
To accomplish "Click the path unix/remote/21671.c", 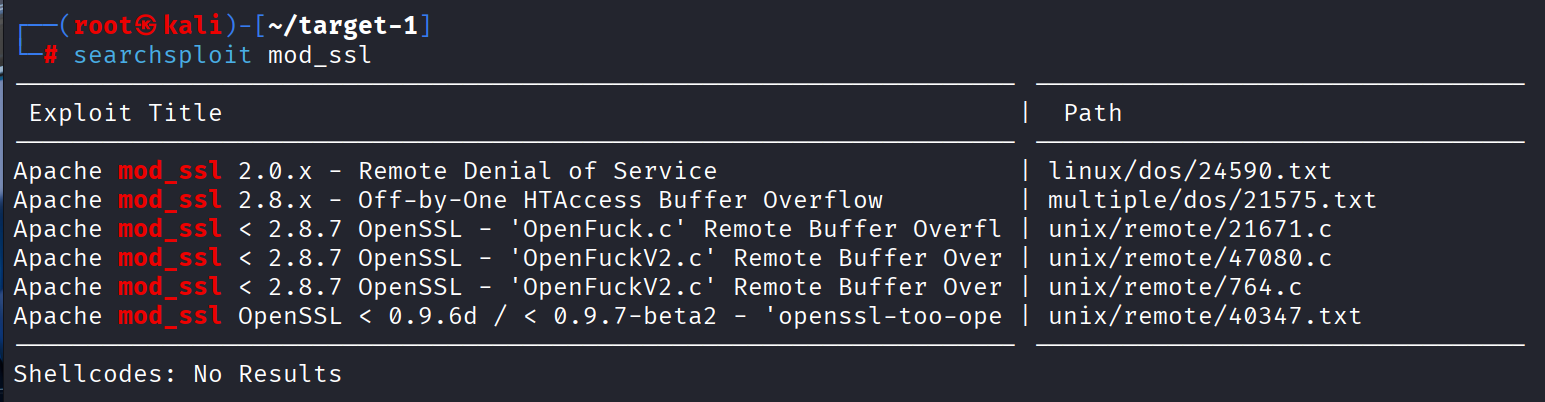I will 1190,229.
